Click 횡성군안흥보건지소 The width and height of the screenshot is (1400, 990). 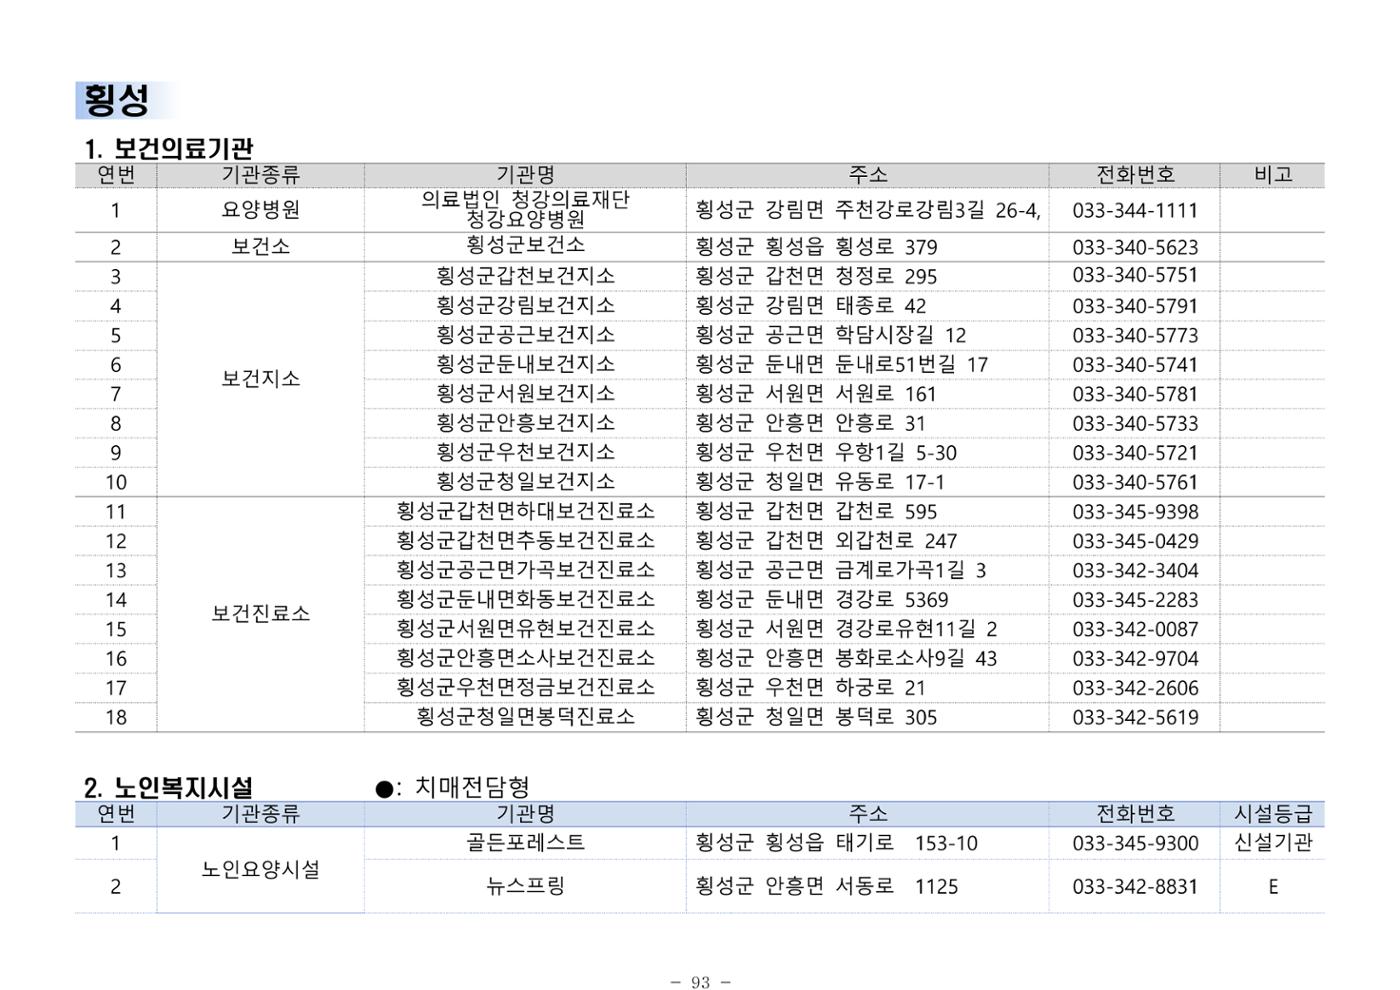click(525, 423)
